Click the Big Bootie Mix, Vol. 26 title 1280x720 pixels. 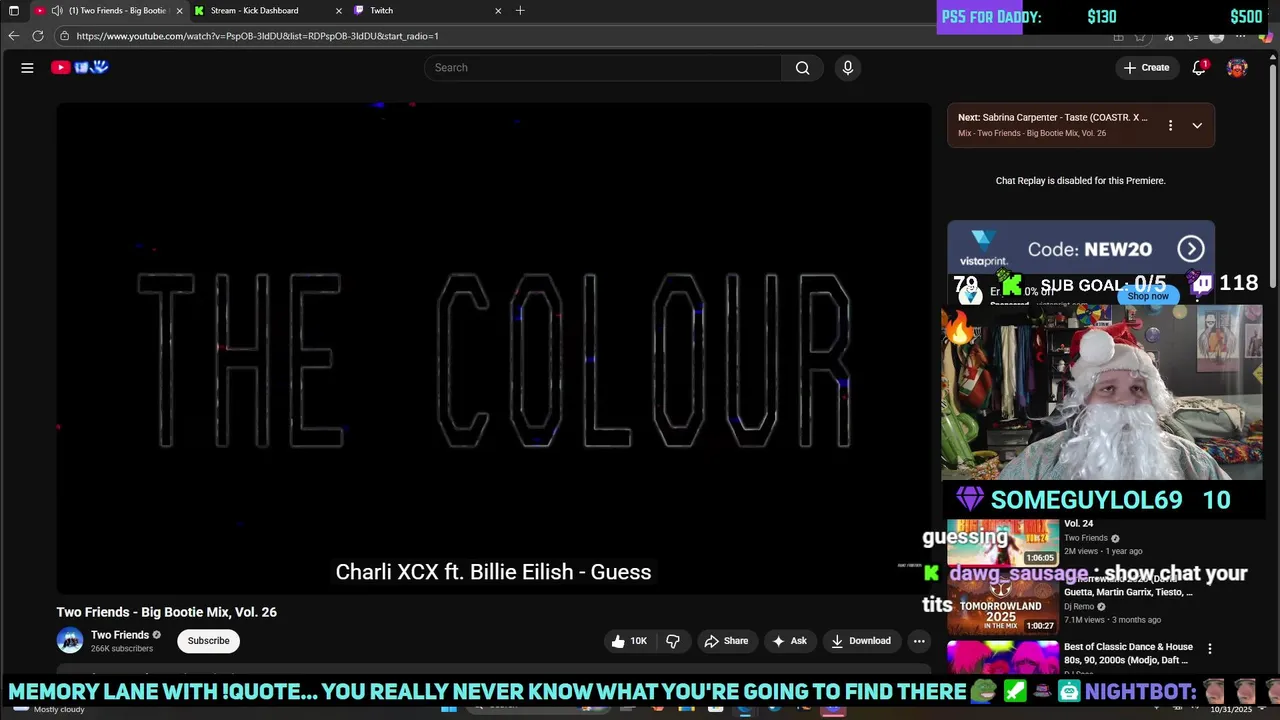[x=167, y=612]
